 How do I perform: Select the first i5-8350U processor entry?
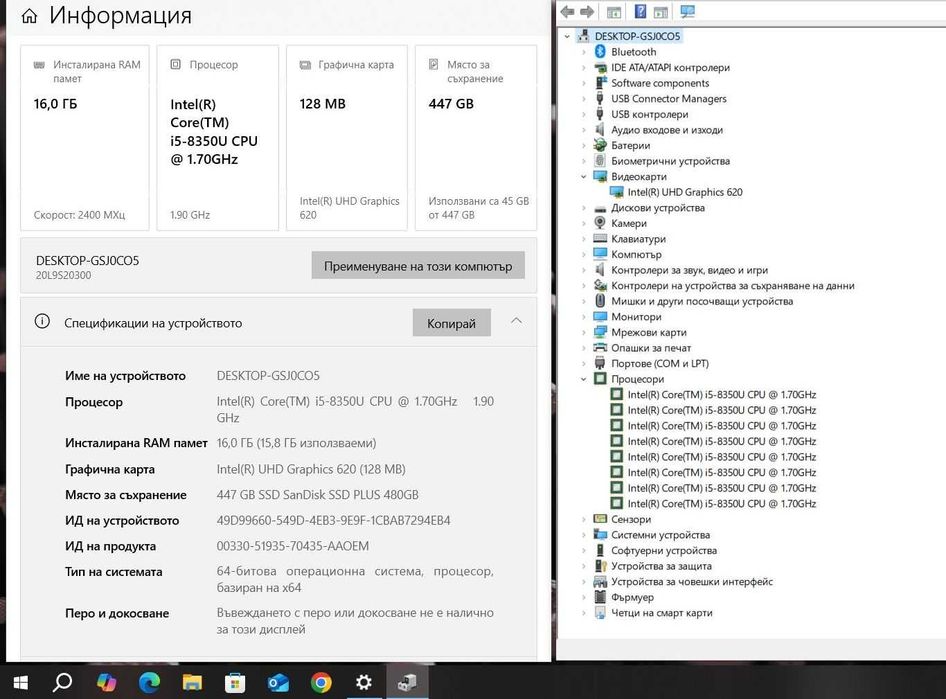tap(722, 394)
